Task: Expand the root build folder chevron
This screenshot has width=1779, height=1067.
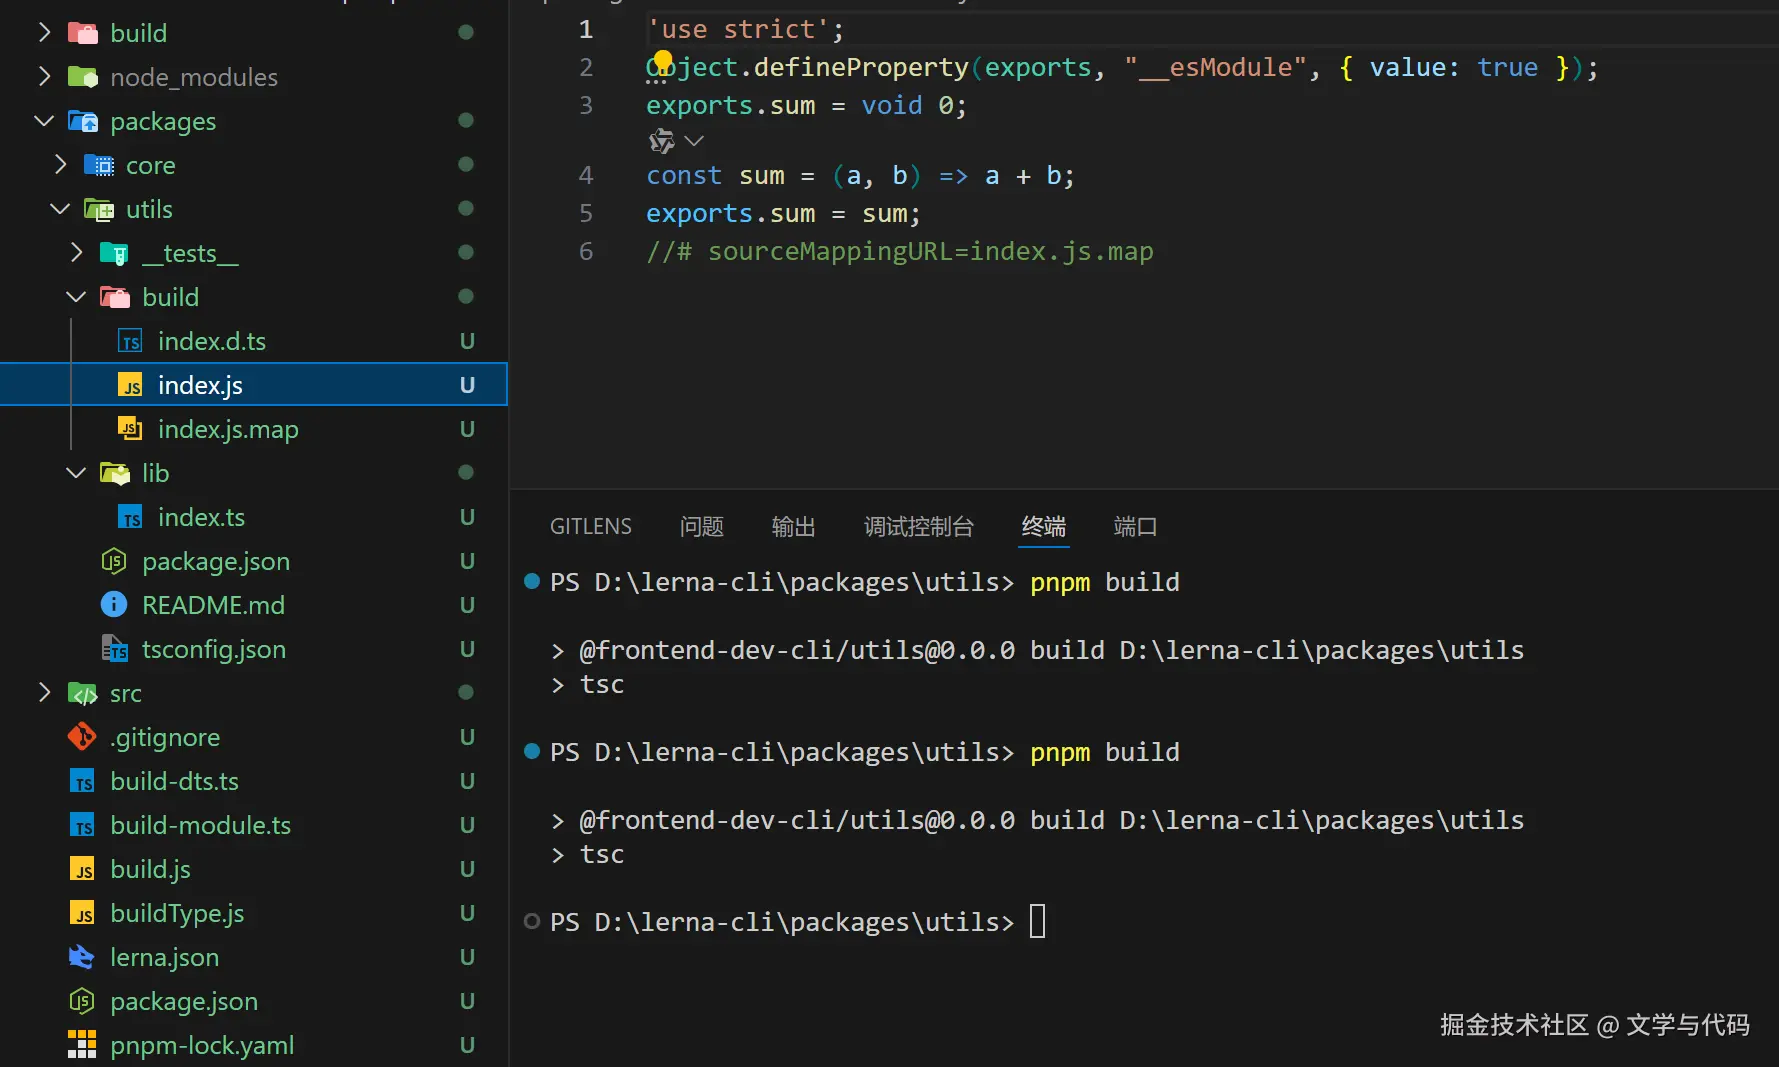Action: pos(44,33)
